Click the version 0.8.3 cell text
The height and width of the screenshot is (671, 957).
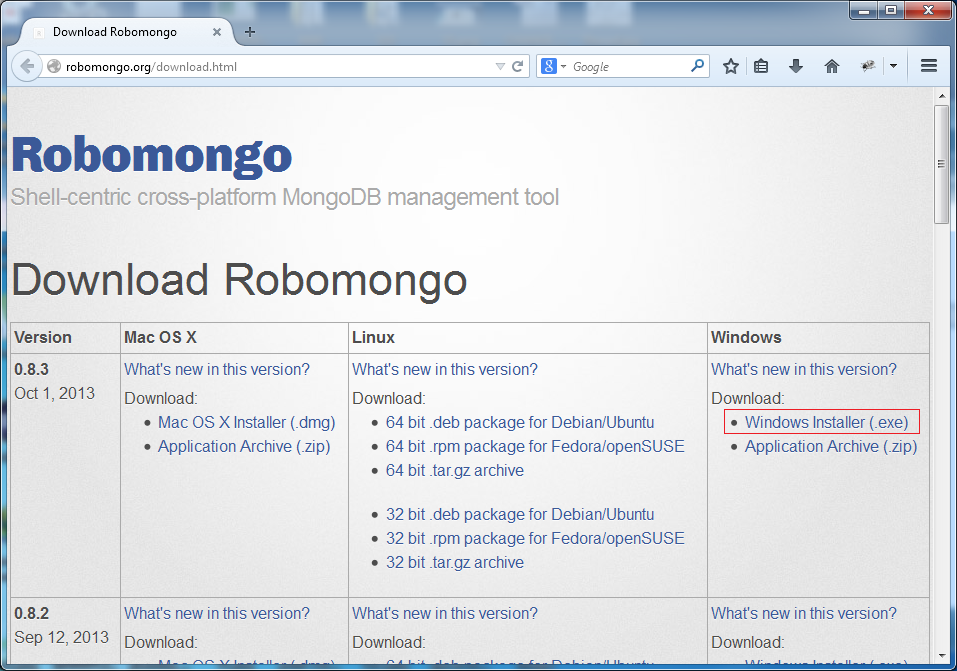(31, 369)
